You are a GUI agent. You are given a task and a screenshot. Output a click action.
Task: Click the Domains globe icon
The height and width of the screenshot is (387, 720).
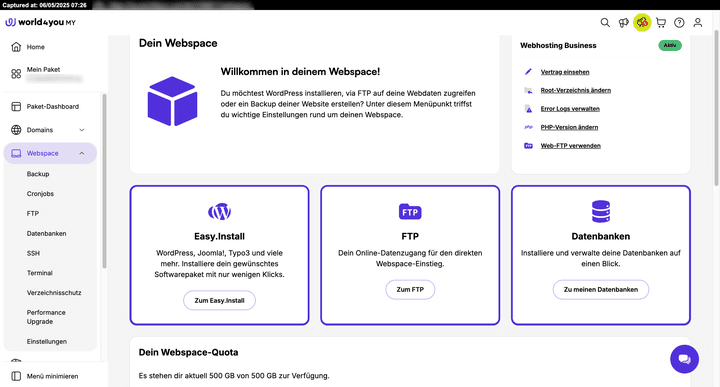coord(16,130)
